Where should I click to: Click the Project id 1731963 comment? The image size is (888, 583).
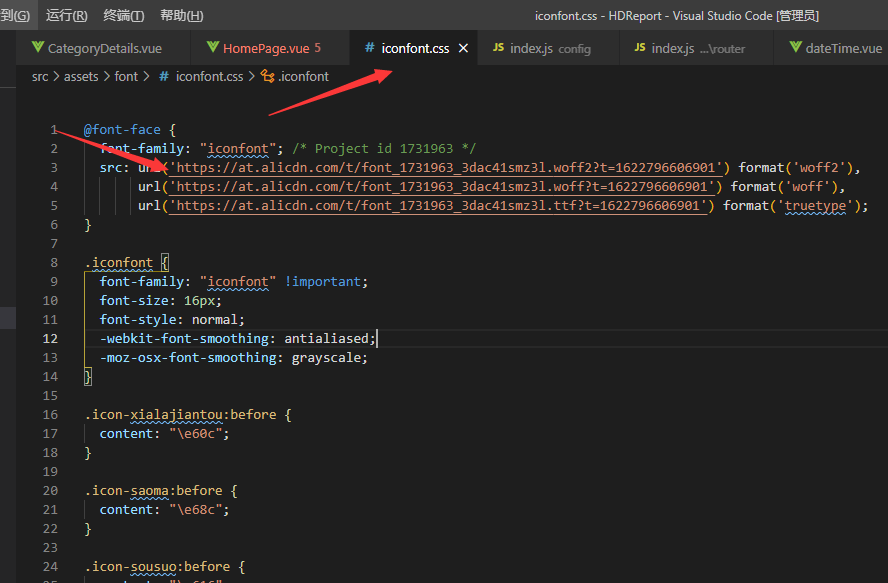(384, 148)
